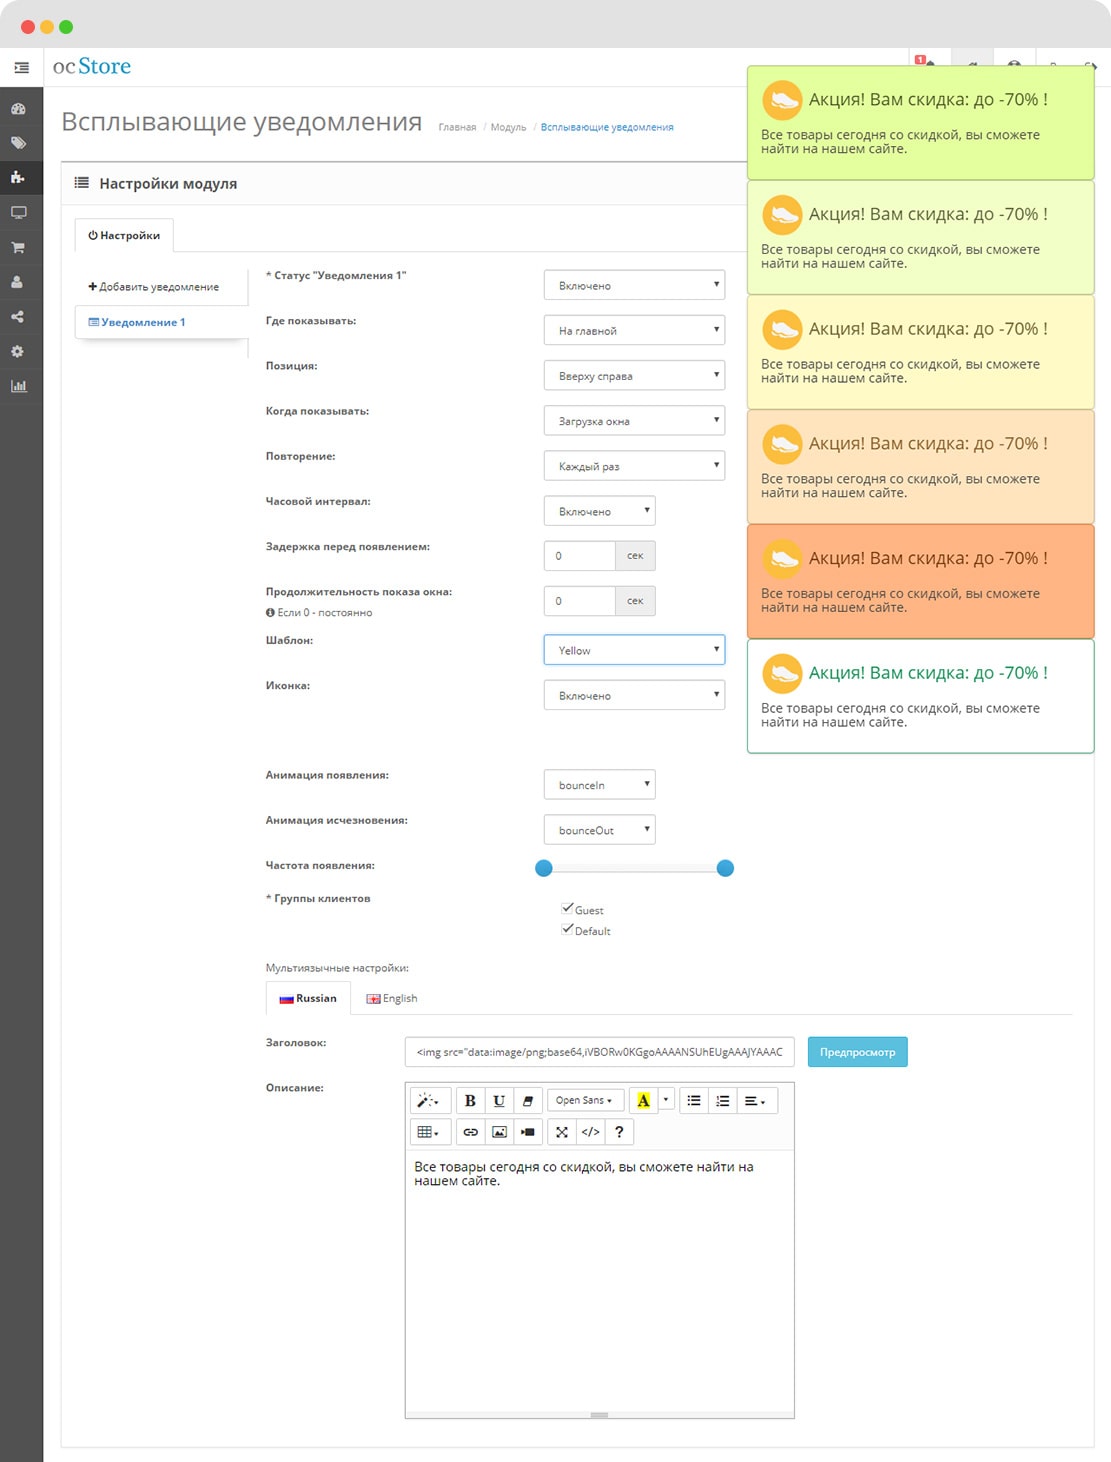The height and width of the screenshot is (1462, 1111).
Task: Open the bounceIn appearance animation dropdown
Action: [x=599, y=785]
